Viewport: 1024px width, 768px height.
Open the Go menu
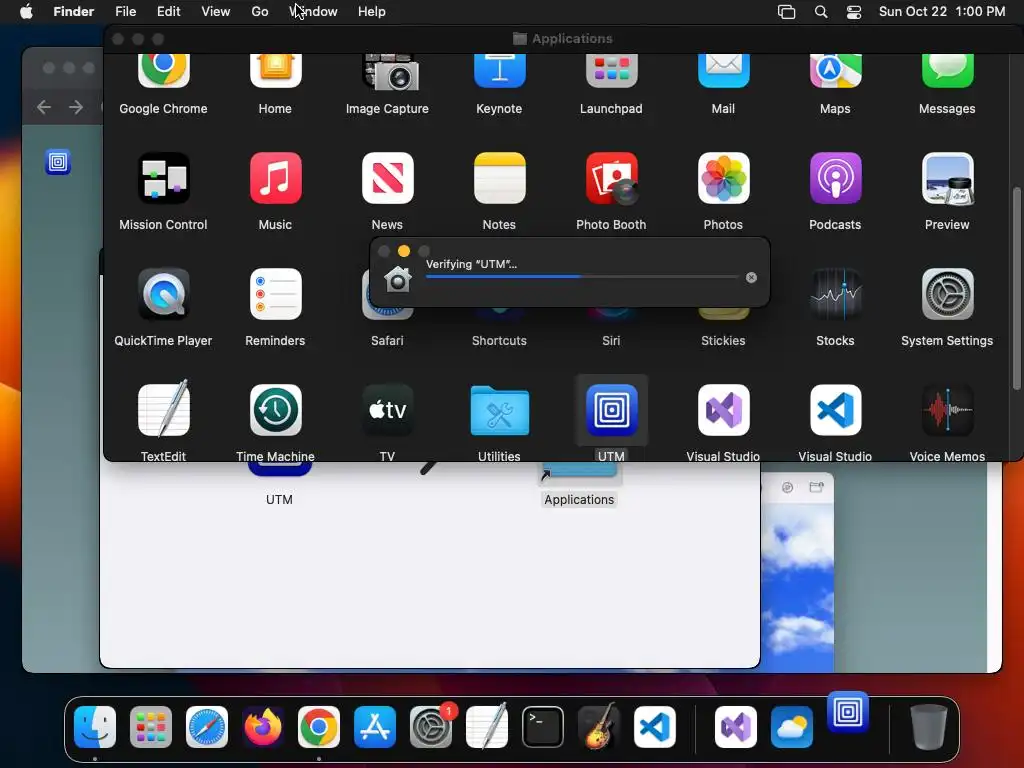(x=260, y=12)
